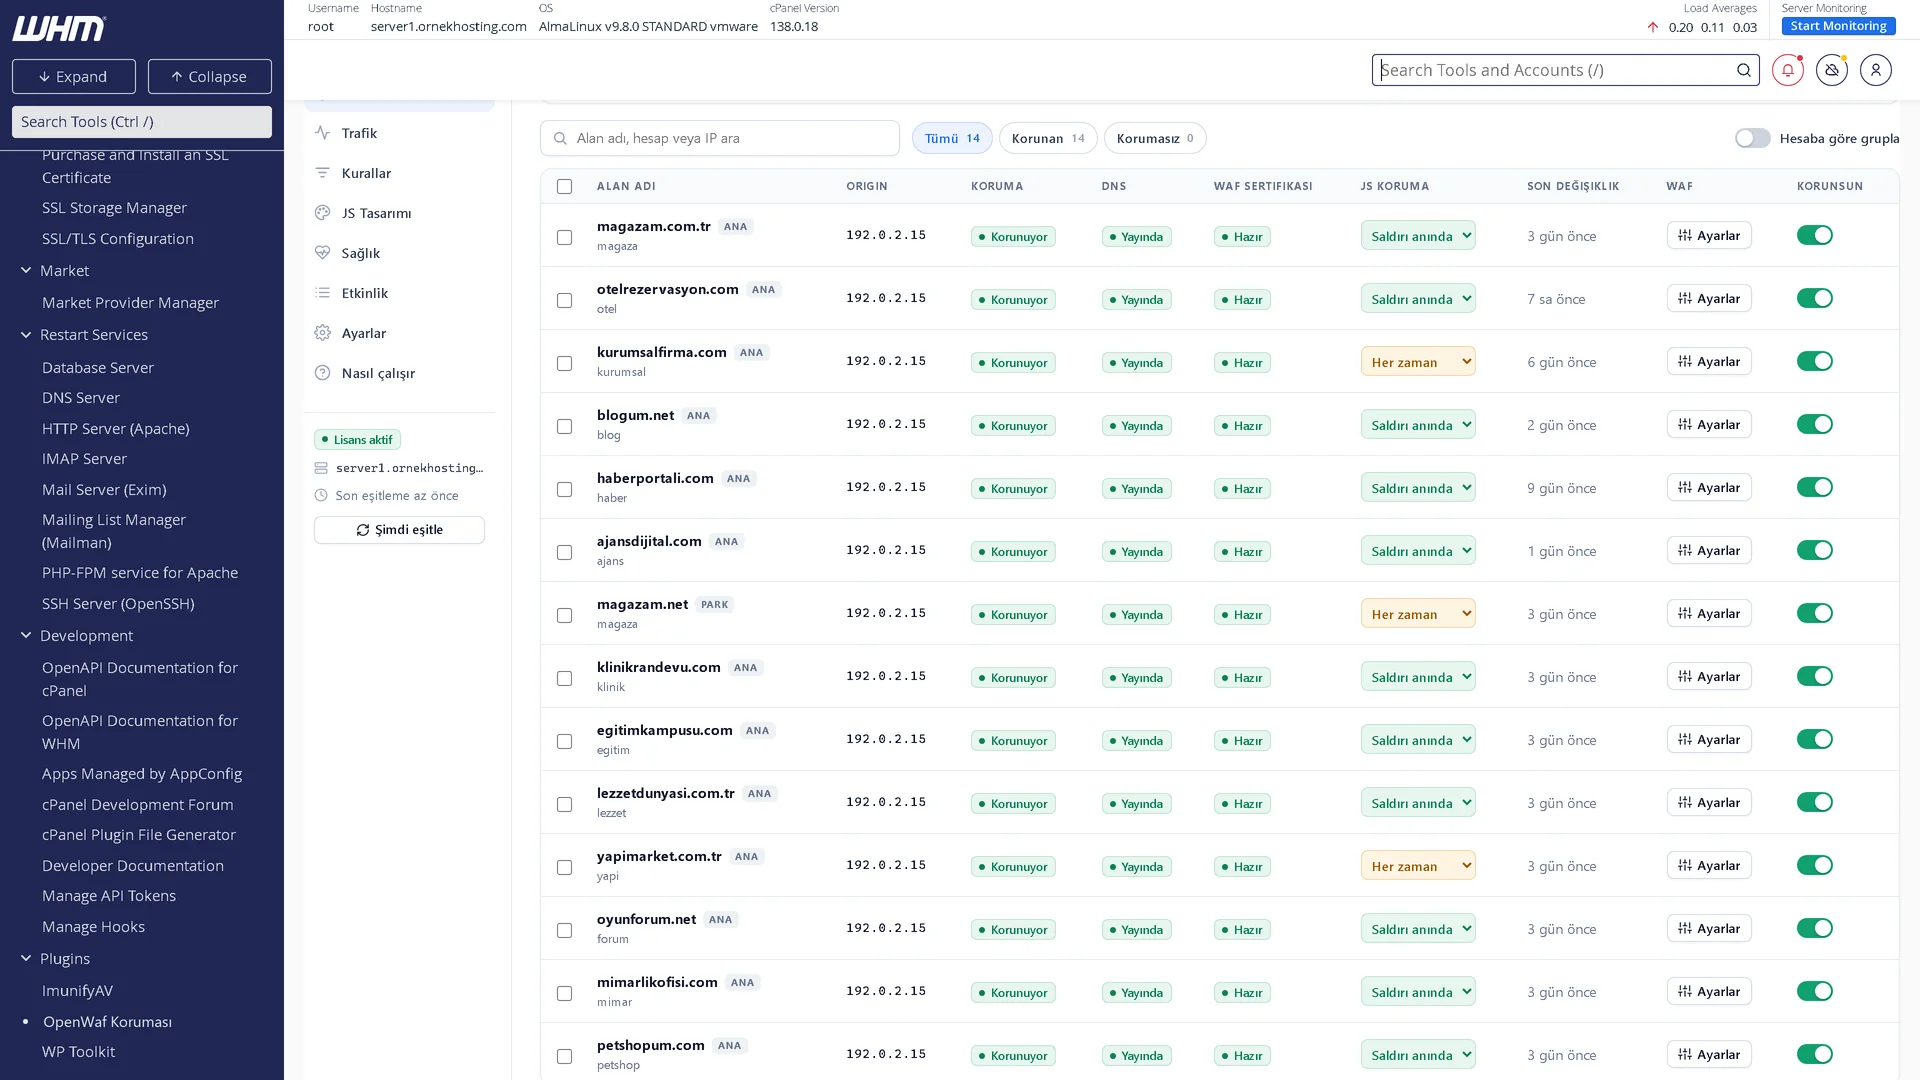The image size is (1920, 1080).
Task: Open JS Tasarımı palette icon
Action: click(x=322, y=213)
